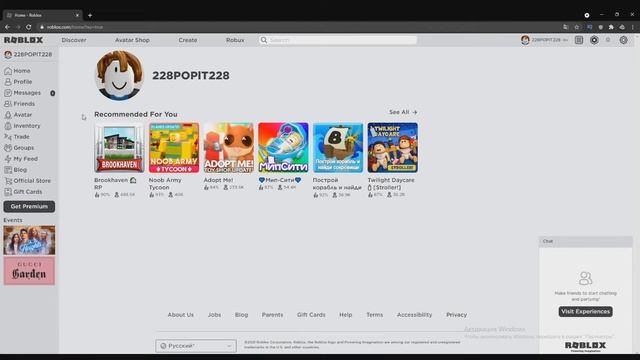The image size is (640, 360).
Task: Click the Roblox logo in the header
Action: 23,40
